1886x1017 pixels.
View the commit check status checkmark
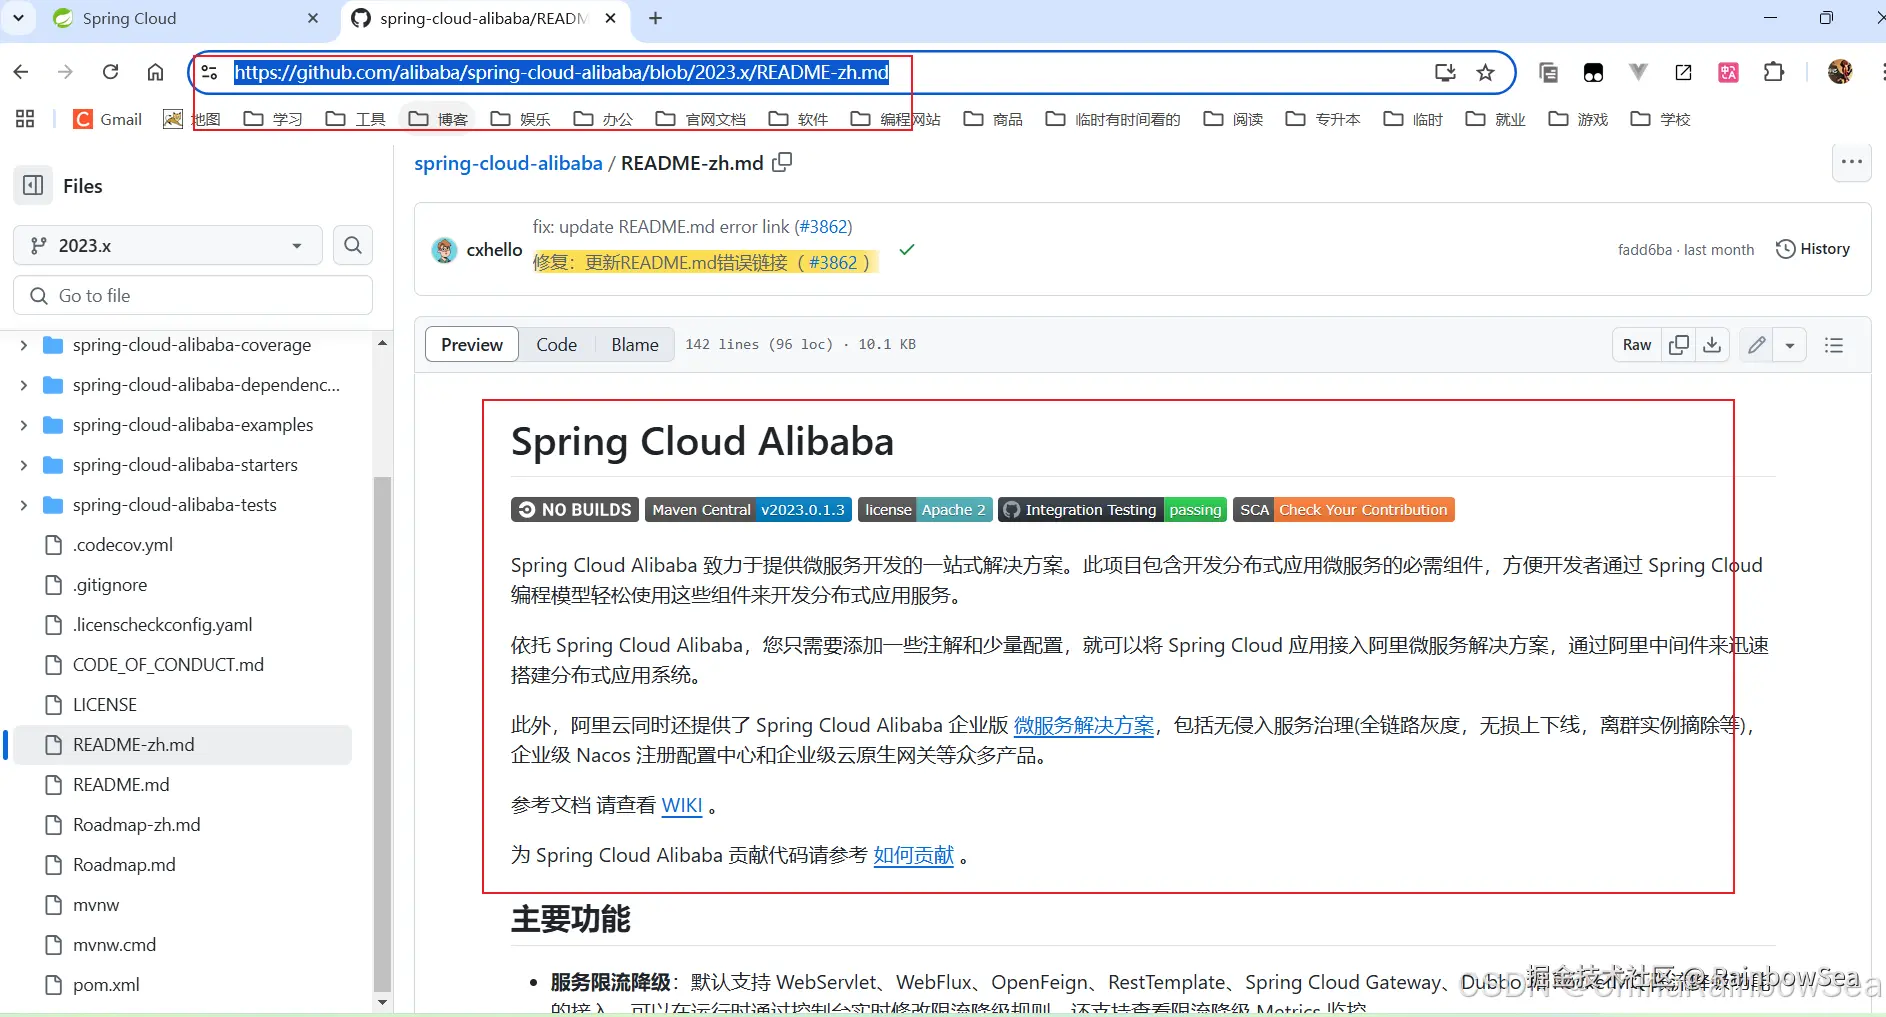[x=907, y=250]
